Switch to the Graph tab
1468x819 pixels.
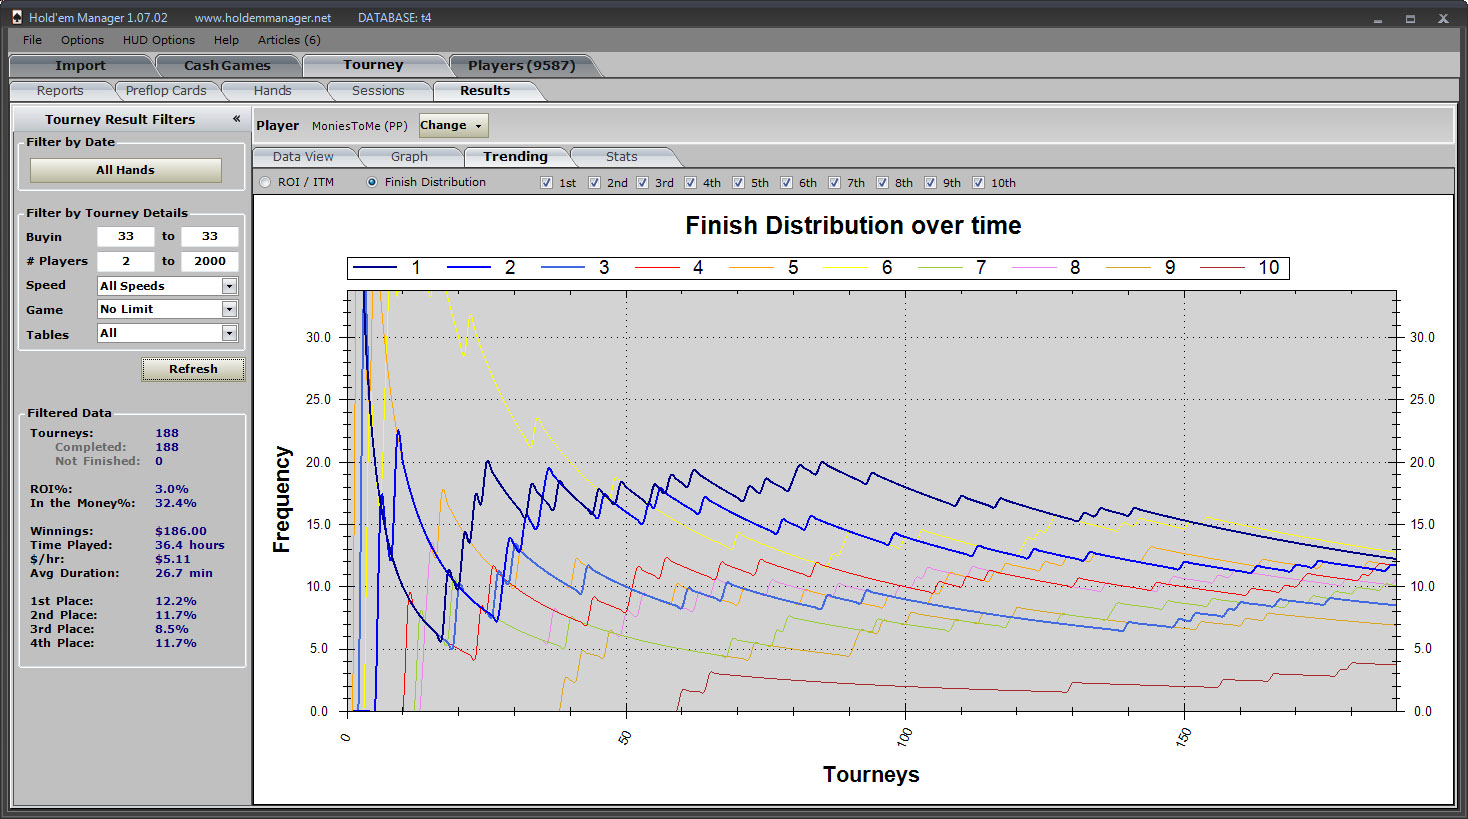tap(409, 157)
